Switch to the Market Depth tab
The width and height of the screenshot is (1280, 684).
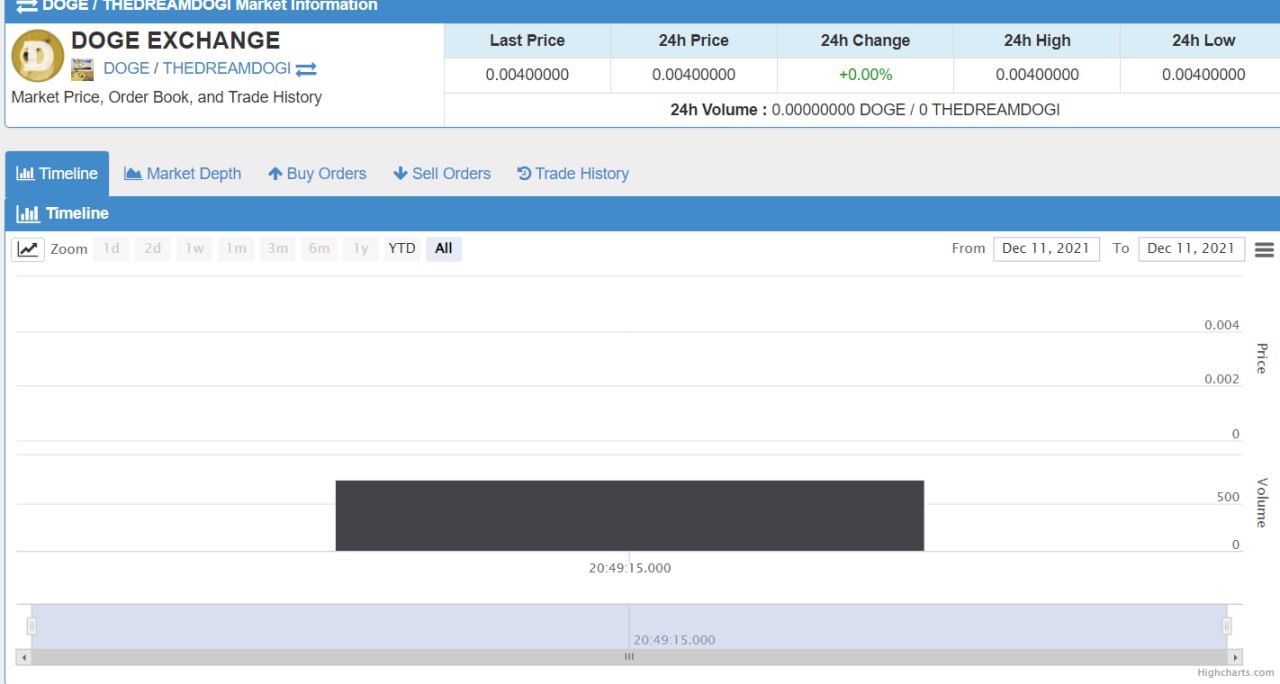[183, 173]
